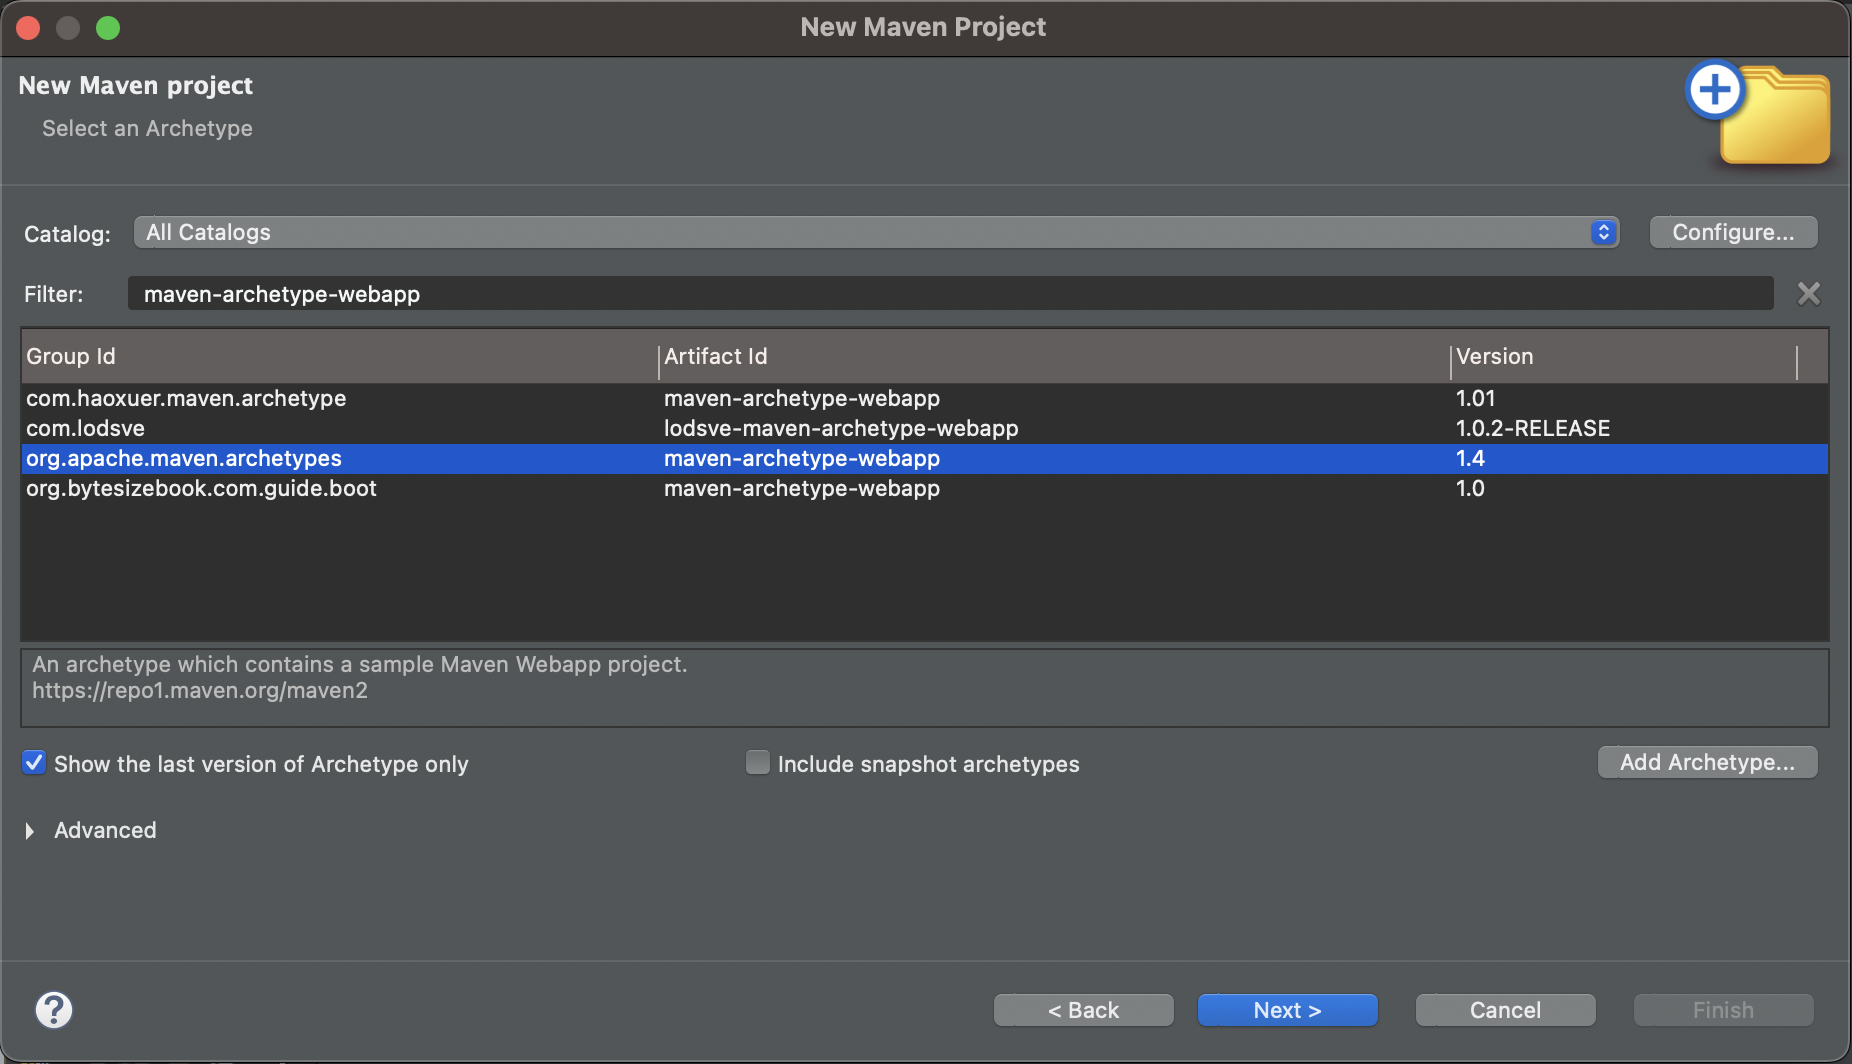Click the green maximize window button
1852x1064 pixels.
point(108,28)
